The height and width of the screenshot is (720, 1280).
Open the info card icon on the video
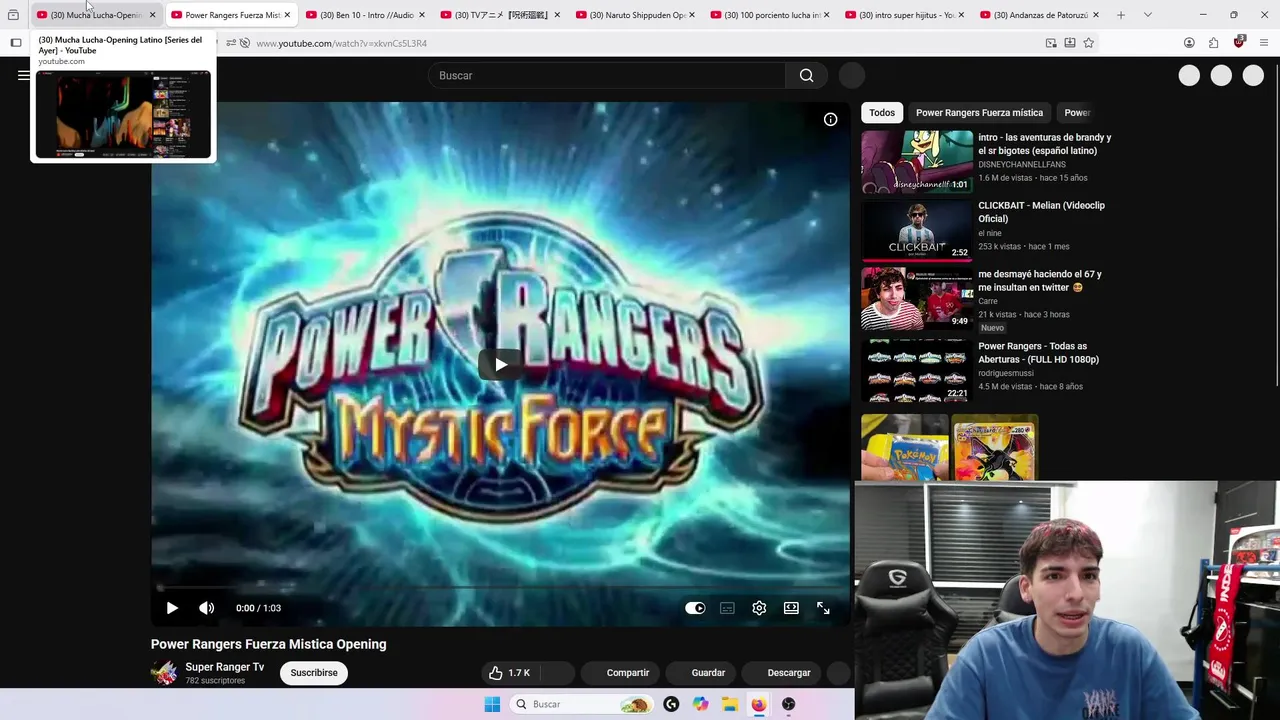tap(830, 120)
